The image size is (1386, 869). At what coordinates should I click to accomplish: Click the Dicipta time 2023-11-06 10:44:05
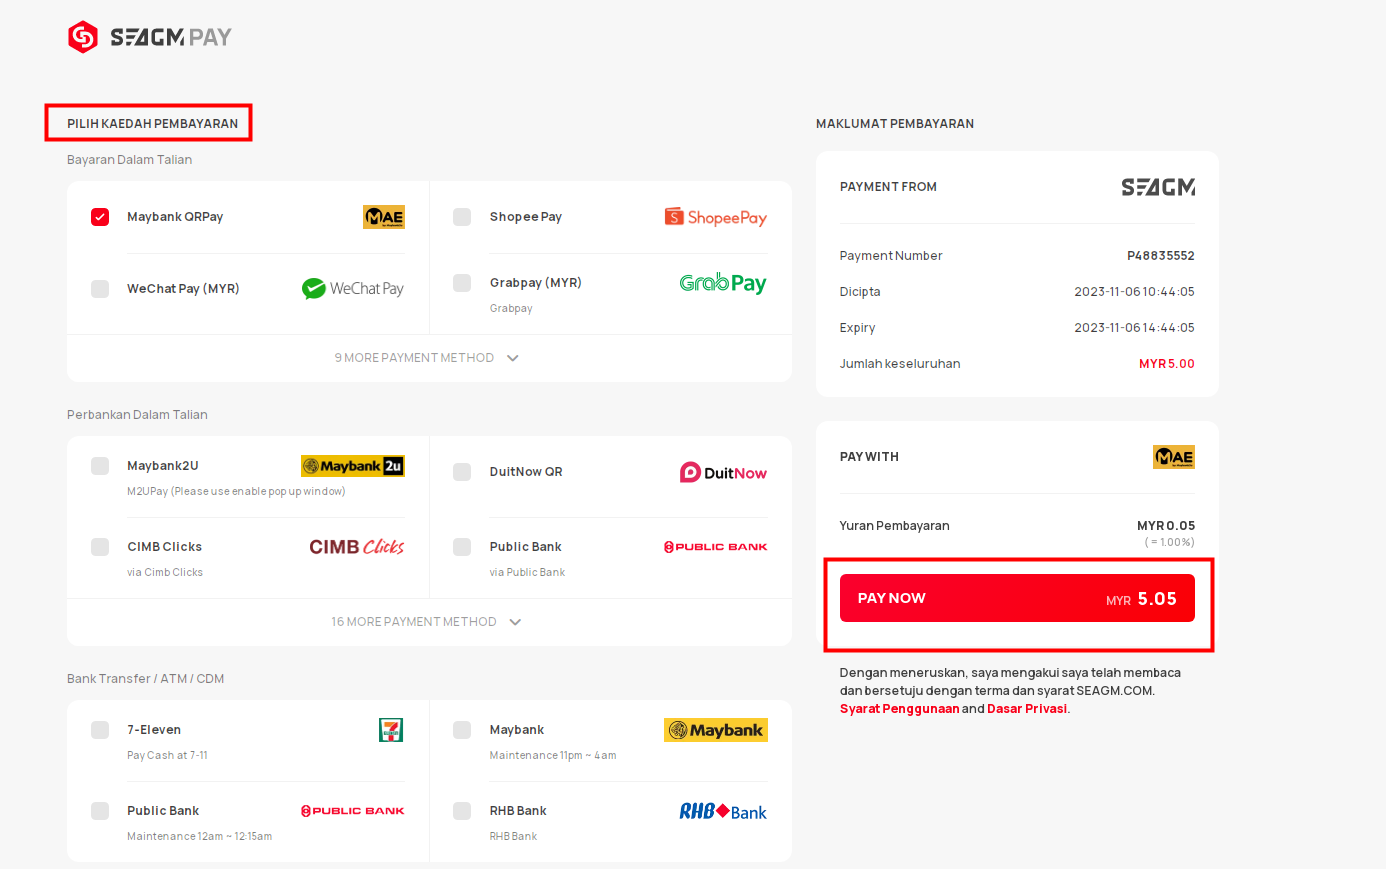[1135, 292]
